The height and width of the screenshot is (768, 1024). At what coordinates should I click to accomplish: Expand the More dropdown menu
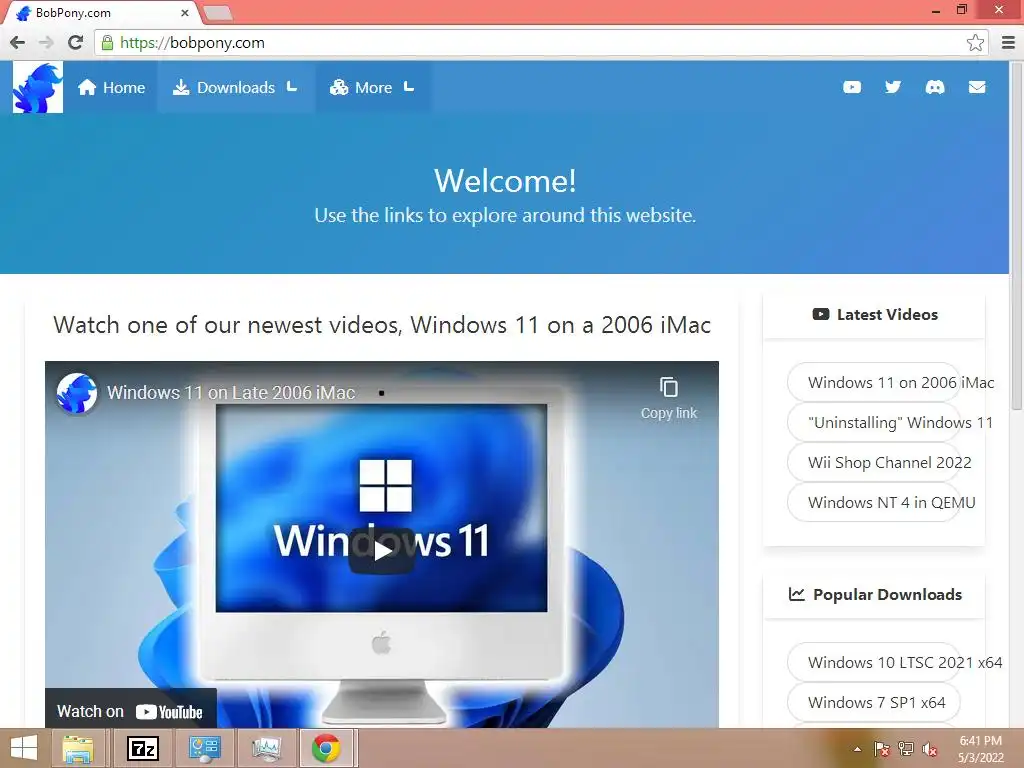pos(373,88)
